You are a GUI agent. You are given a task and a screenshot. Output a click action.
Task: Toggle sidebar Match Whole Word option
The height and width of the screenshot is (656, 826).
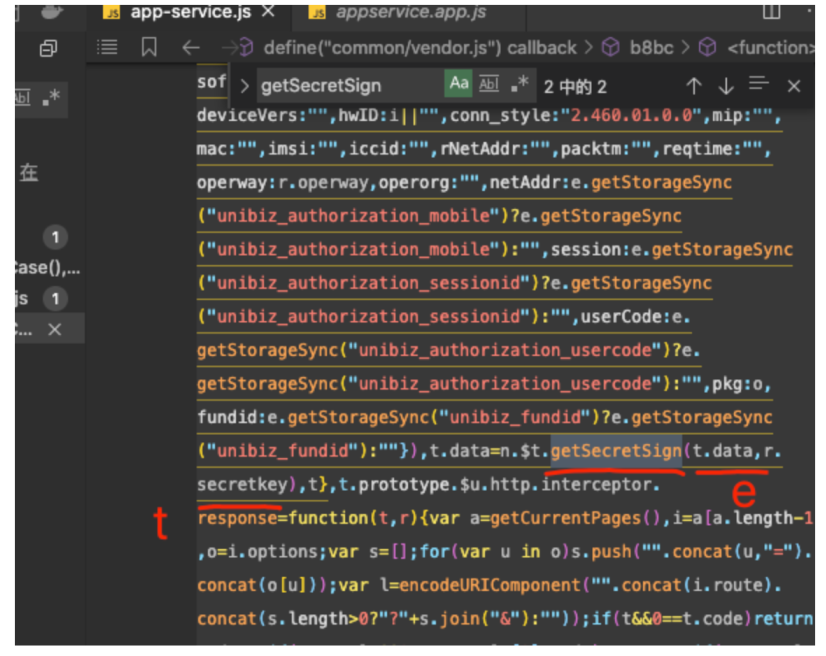click(23, 97)
